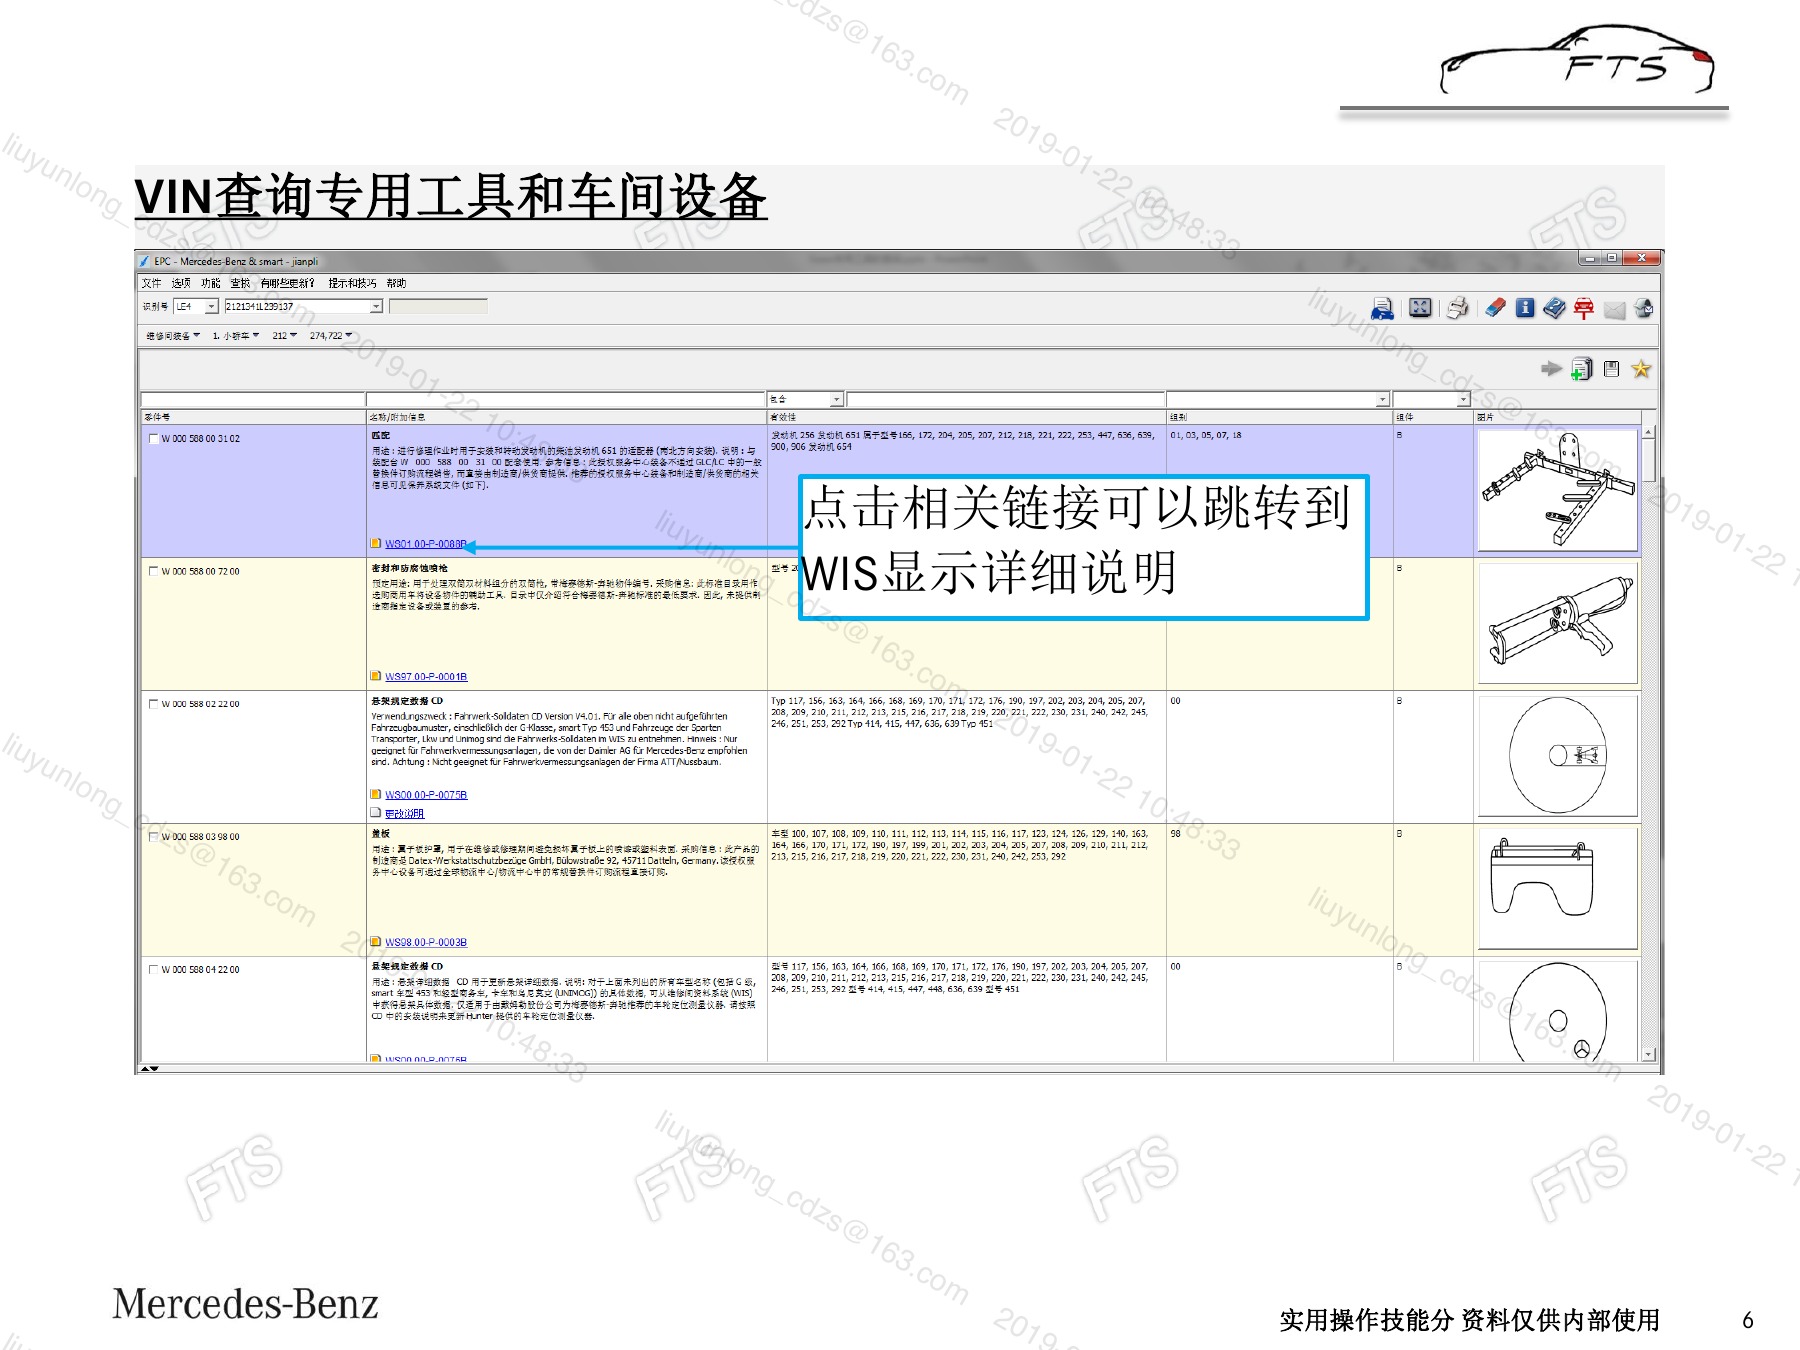Screen dimensions: 1800x1350
Task: Click the full-screen expand icon in toolbar
Action: pyautogui.click(x=1420, y=308)
